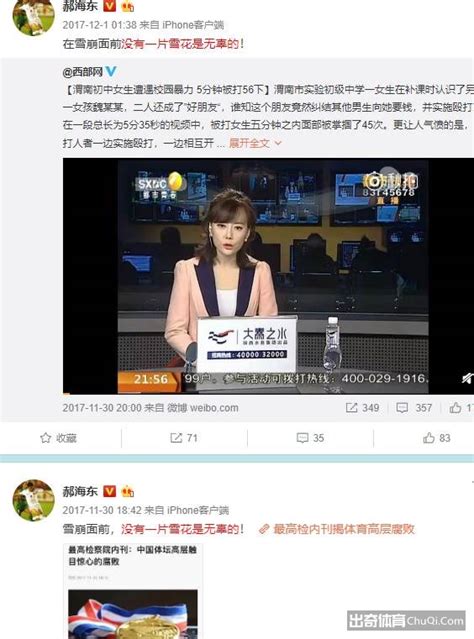Open 郝海东 username in second post
The width and height of the screenshot is (474, 639).
pyautogui.click(x=80, y=491)
